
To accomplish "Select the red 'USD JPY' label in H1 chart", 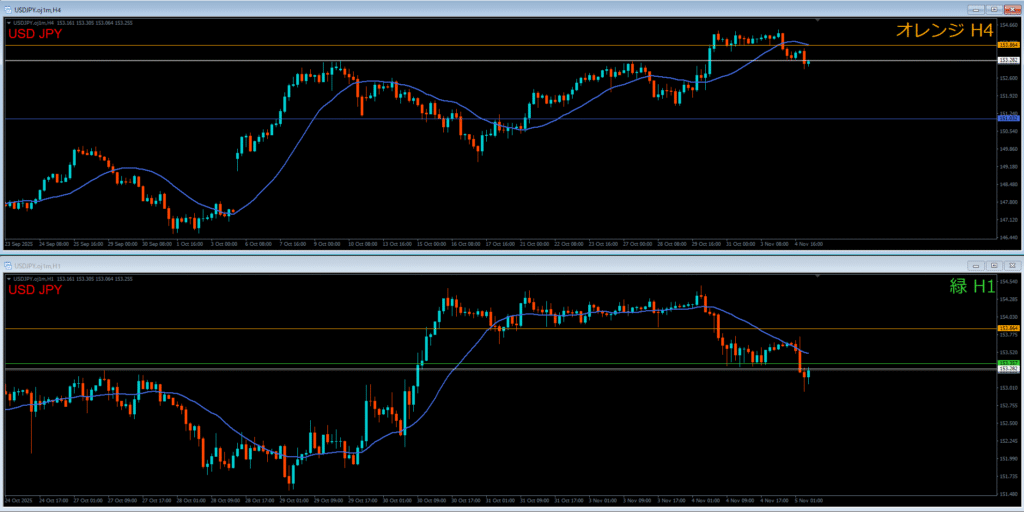I will [34, 289].
